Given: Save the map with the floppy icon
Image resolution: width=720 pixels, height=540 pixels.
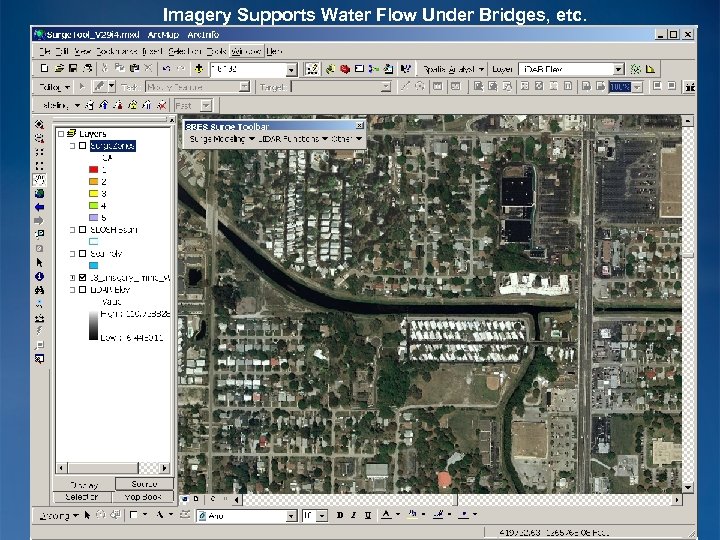Looking at the screenshot, I should click(73, 68).
